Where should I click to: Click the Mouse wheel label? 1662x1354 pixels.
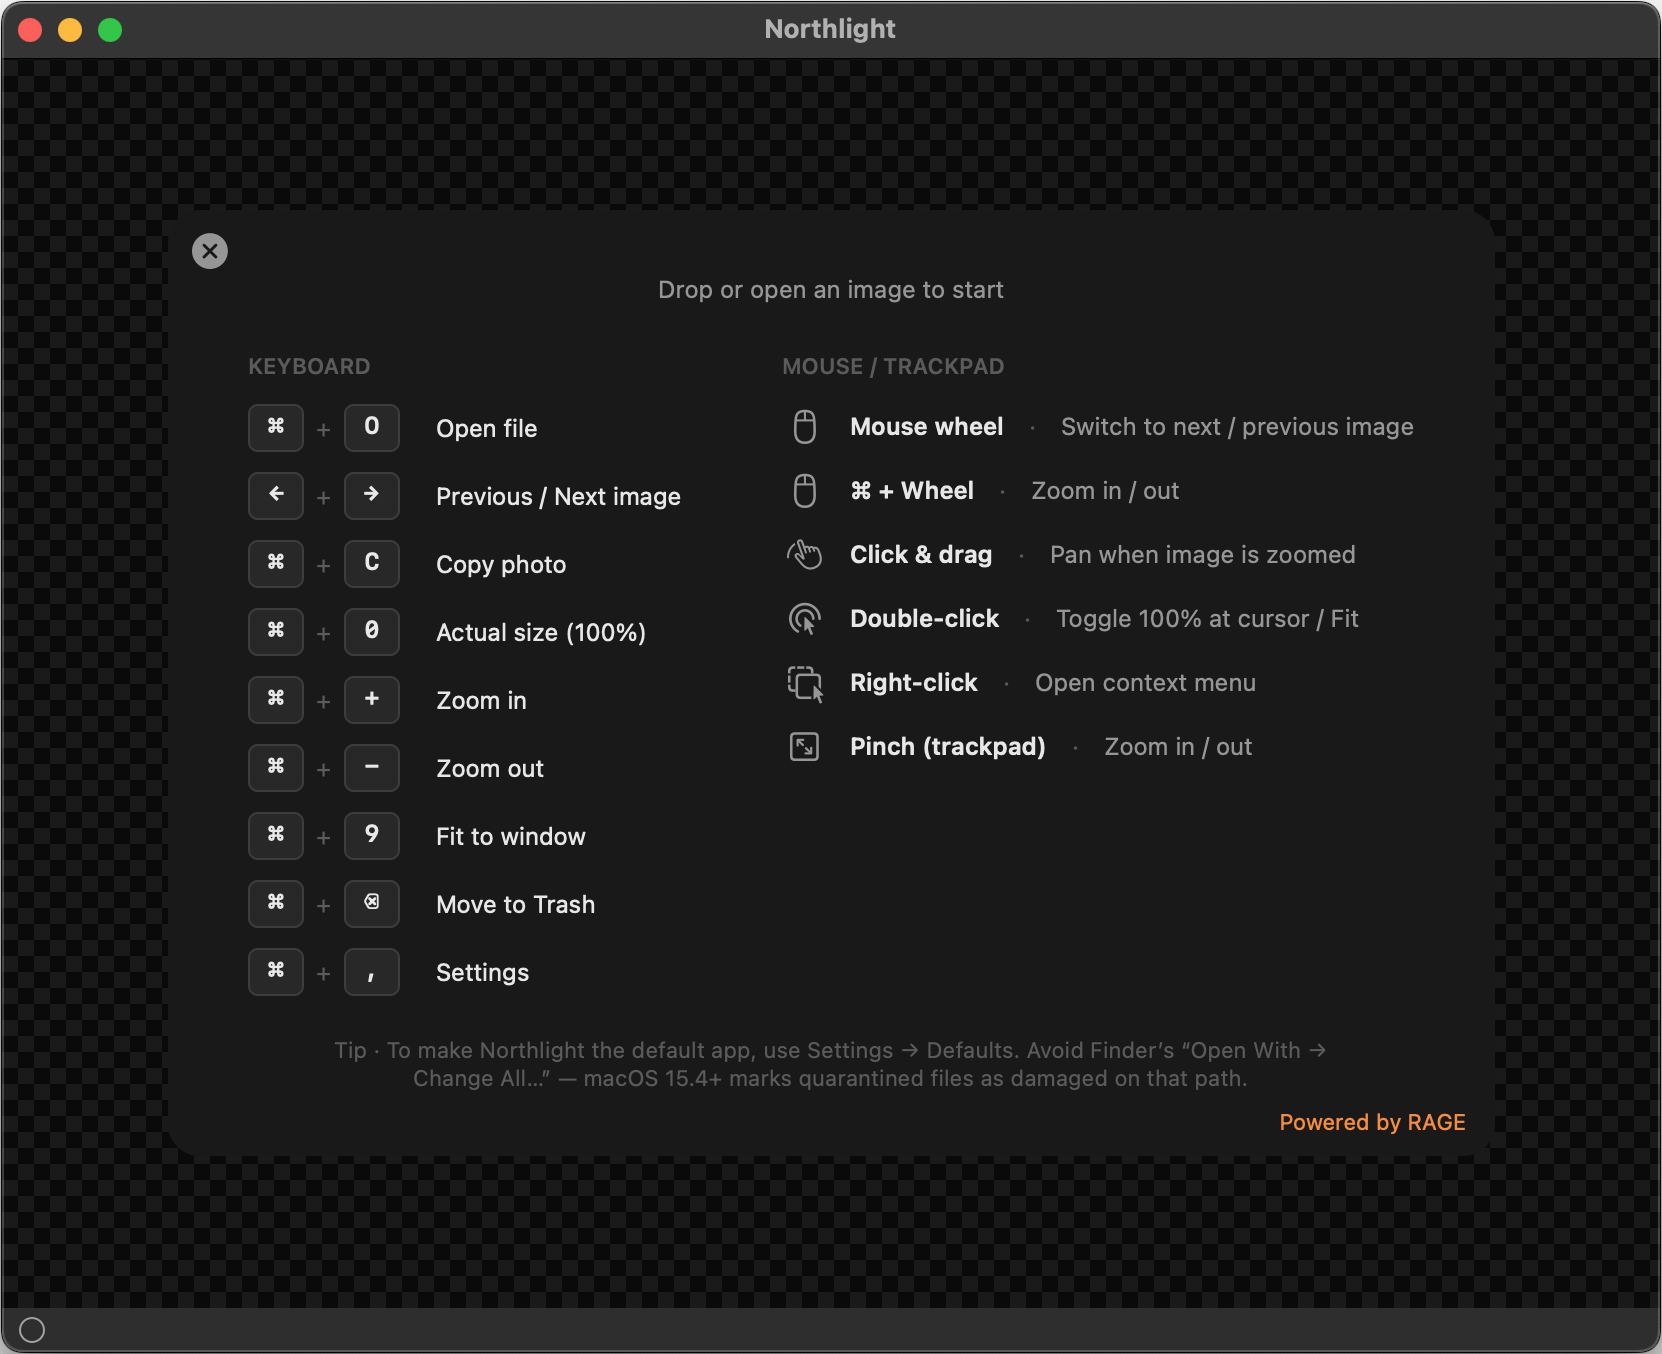click(x=927, y=427)
